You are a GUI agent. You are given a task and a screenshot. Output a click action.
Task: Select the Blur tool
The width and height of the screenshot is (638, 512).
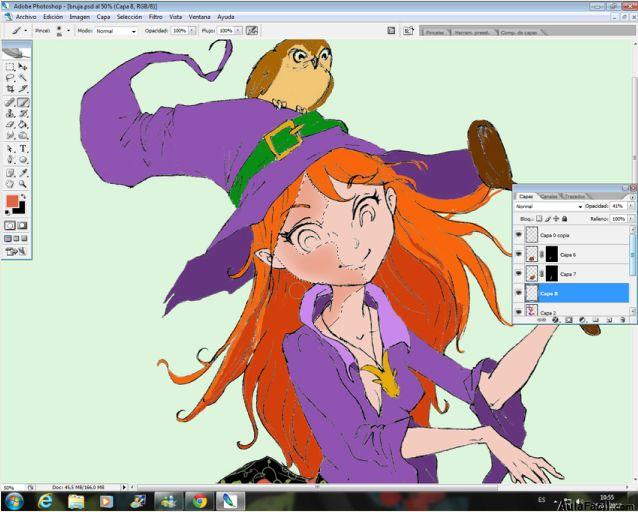click(x=10, y=135)
